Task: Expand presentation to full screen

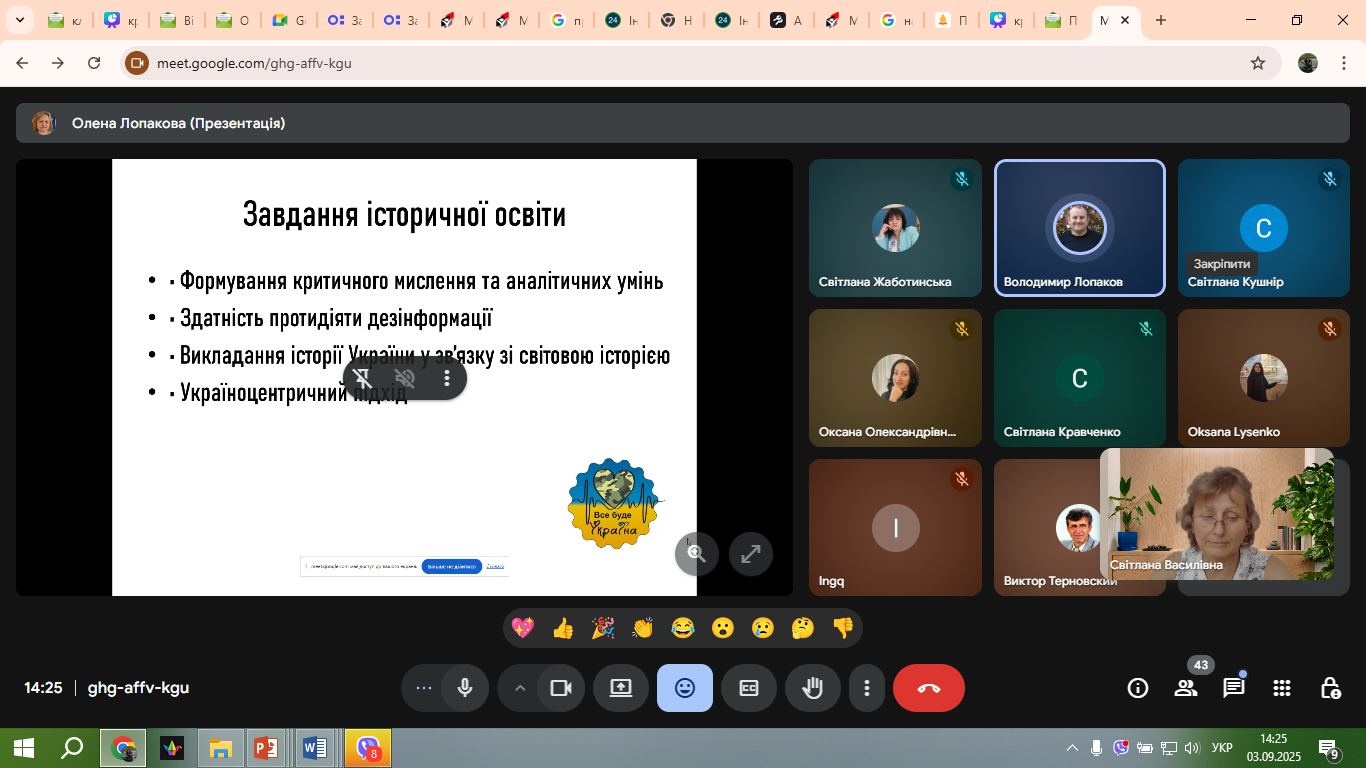Action: point(750,553)
